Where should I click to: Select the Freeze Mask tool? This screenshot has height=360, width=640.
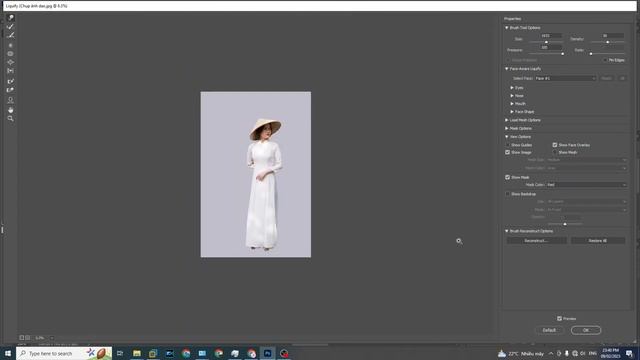pyautogui.click(x=11, y=81)
